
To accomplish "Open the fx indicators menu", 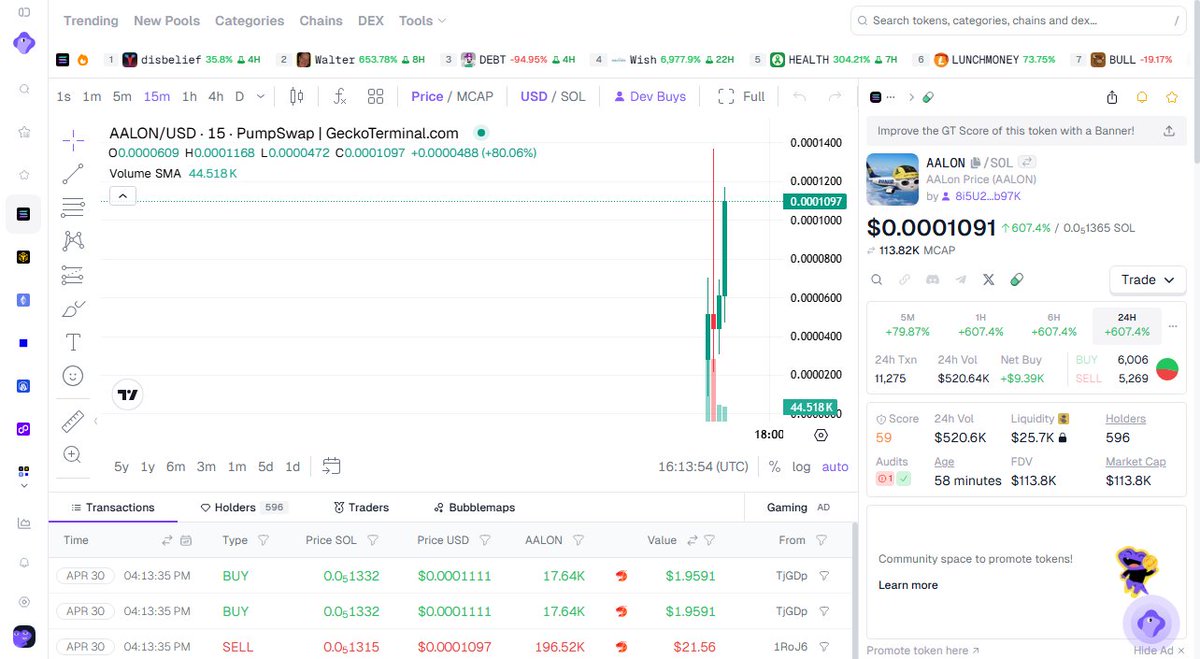I will [x=340, y=96].
